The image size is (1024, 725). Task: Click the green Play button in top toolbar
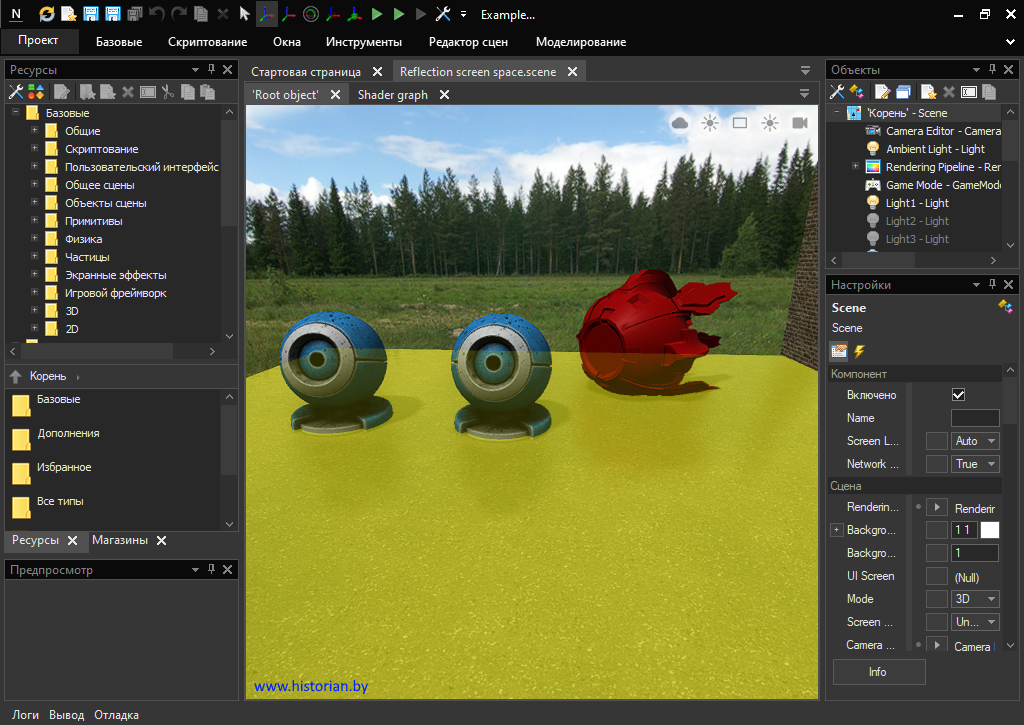[x=377, y=14]
